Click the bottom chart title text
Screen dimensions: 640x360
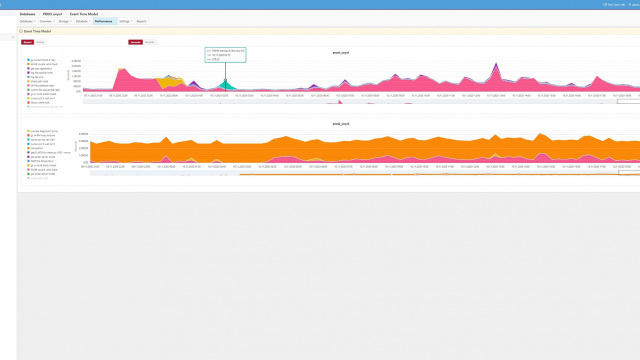pos(341,124)
